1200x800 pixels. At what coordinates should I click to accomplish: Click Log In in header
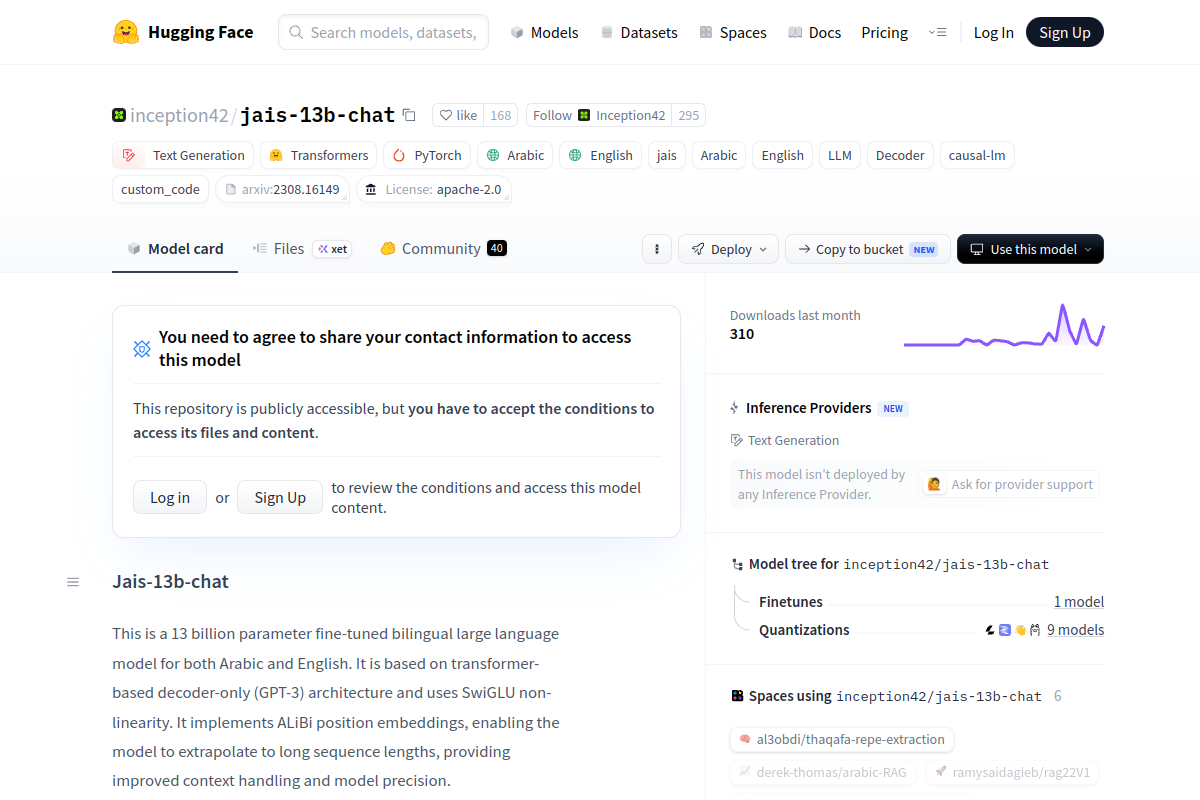(x=993, y=32)
